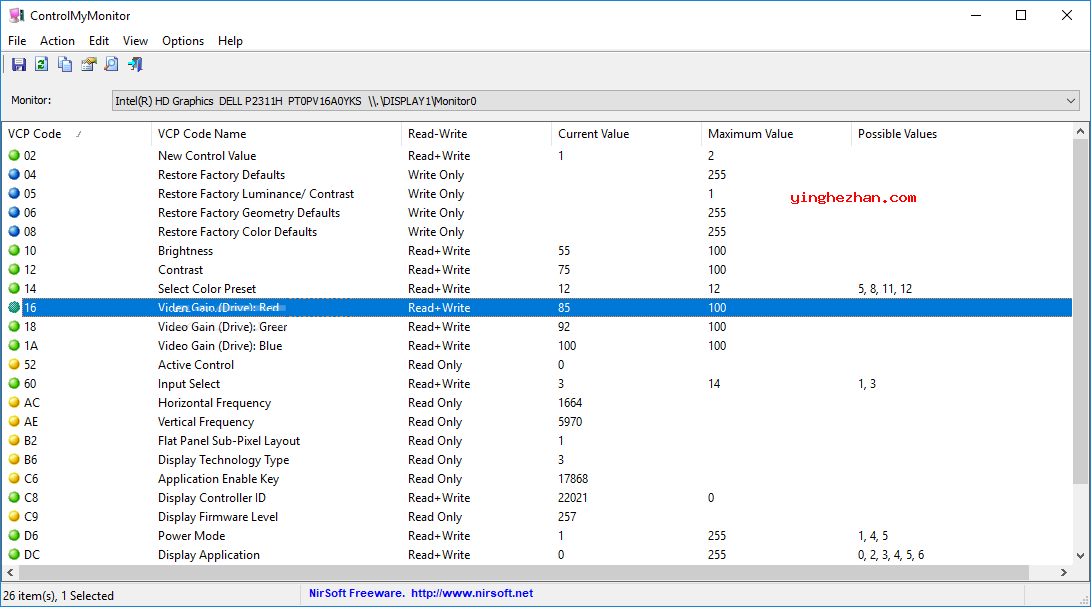
Task: Click the blue icon of row 05
Action: 14,194
